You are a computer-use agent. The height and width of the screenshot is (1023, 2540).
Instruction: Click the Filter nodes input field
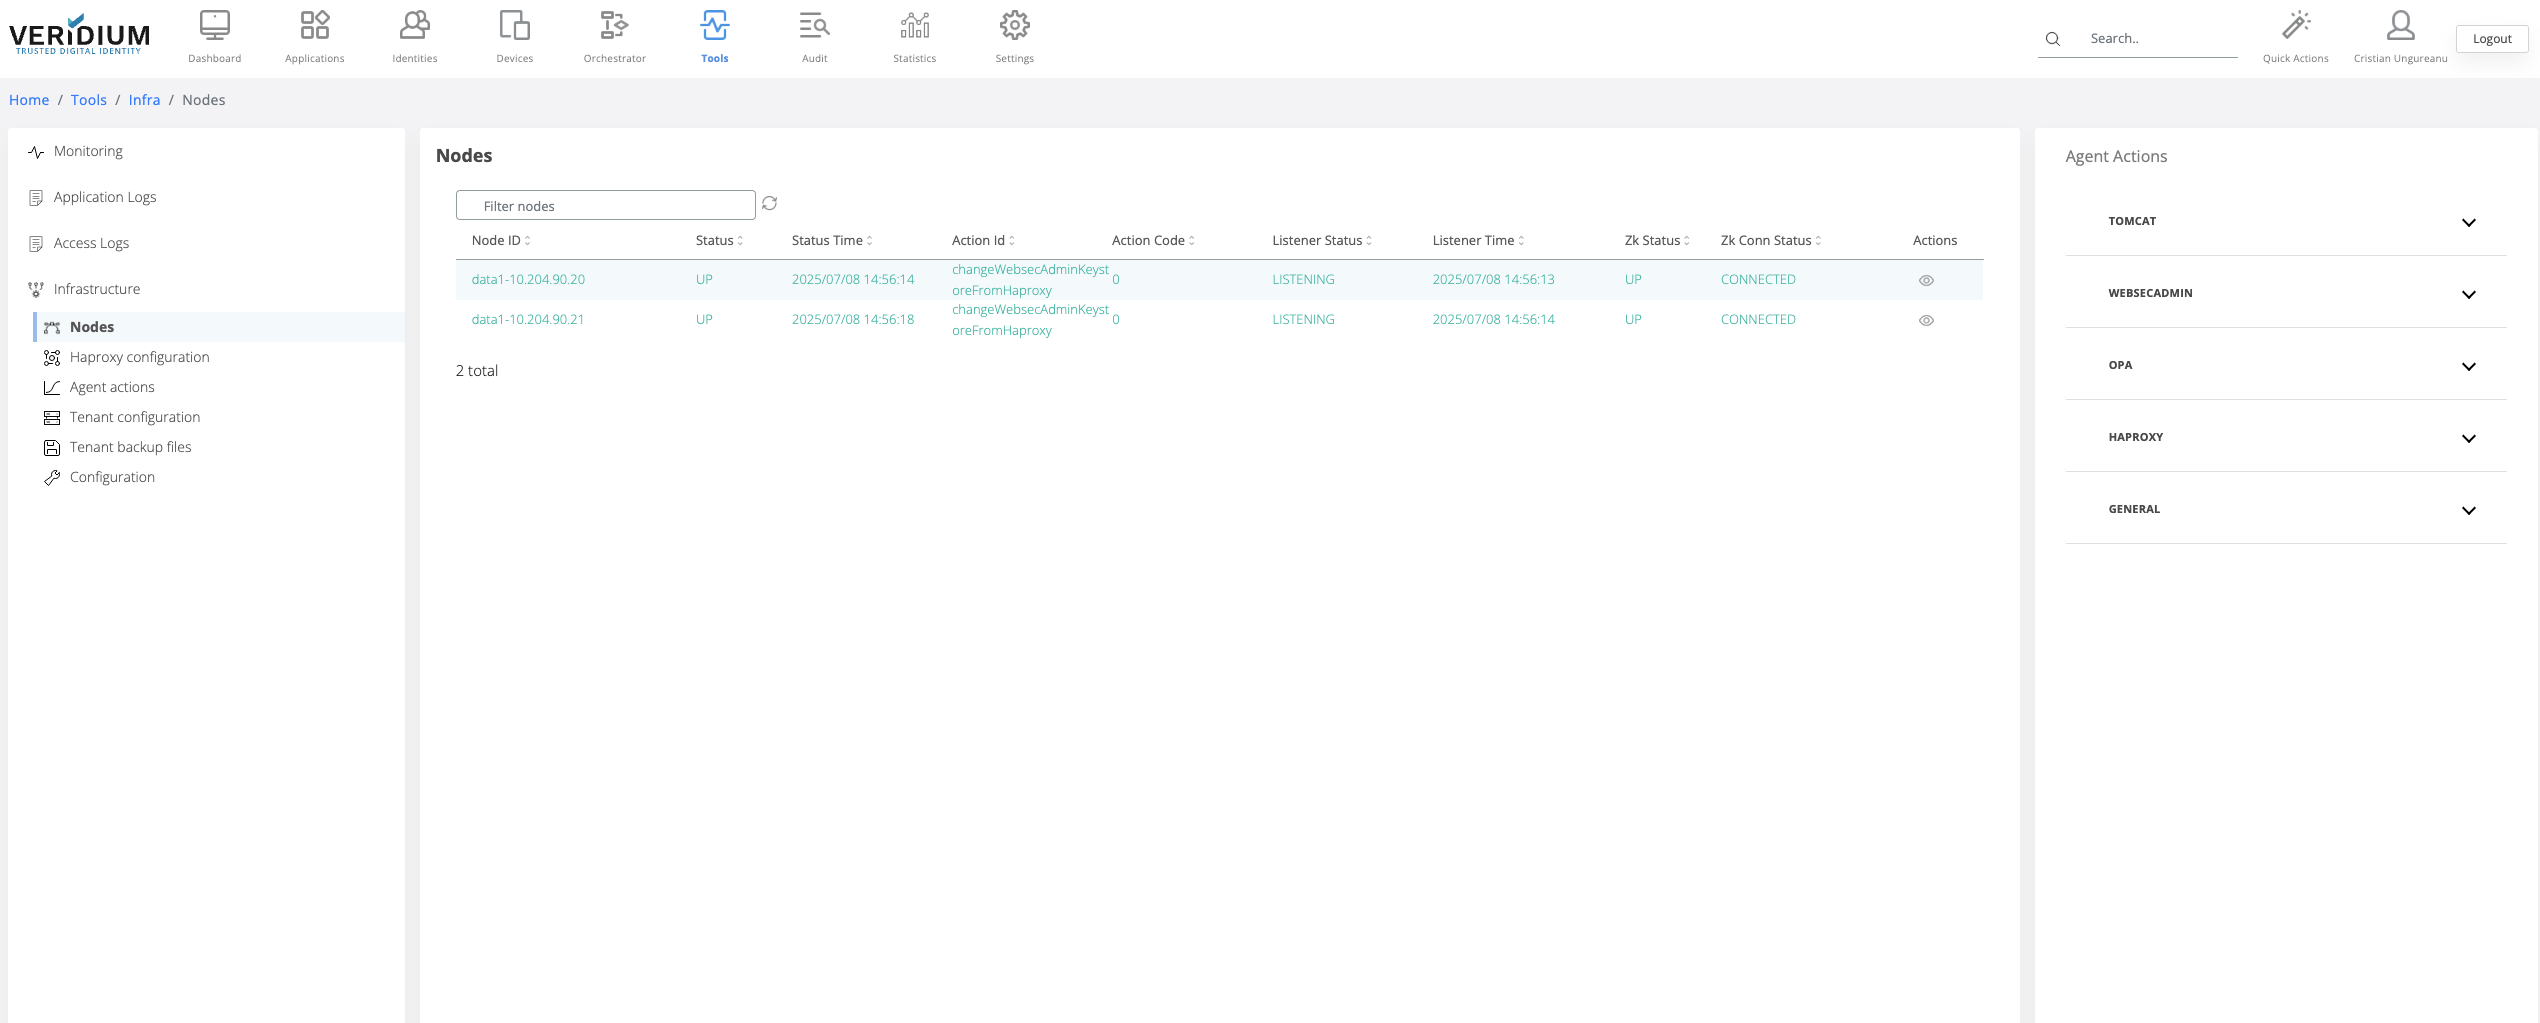605,206
